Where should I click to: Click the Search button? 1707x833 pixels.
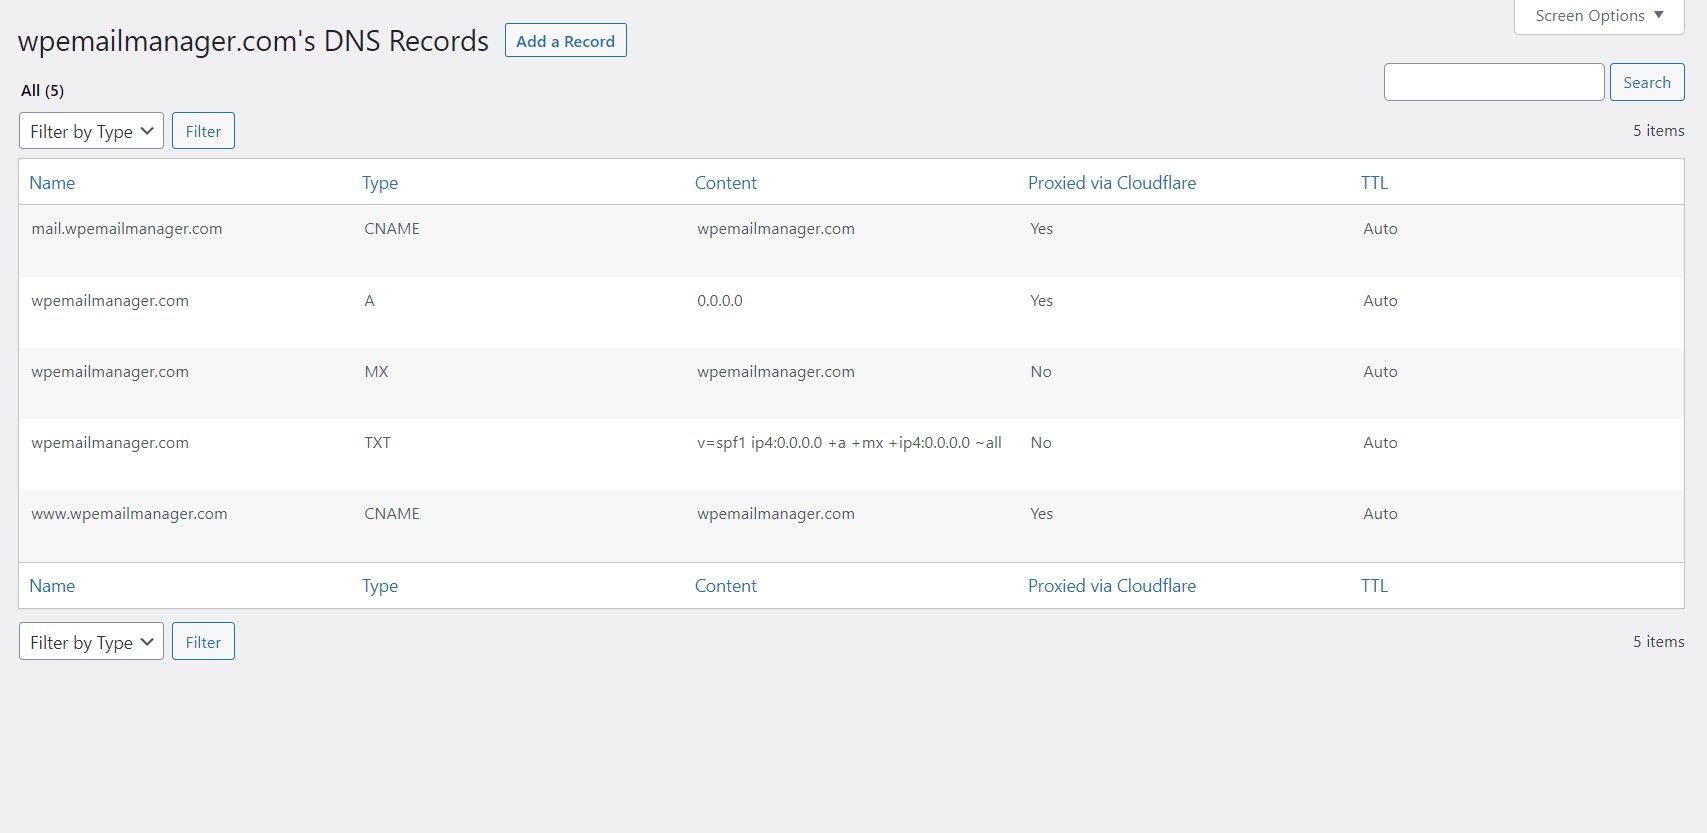pyautogui.click(x=1647, y=82)
